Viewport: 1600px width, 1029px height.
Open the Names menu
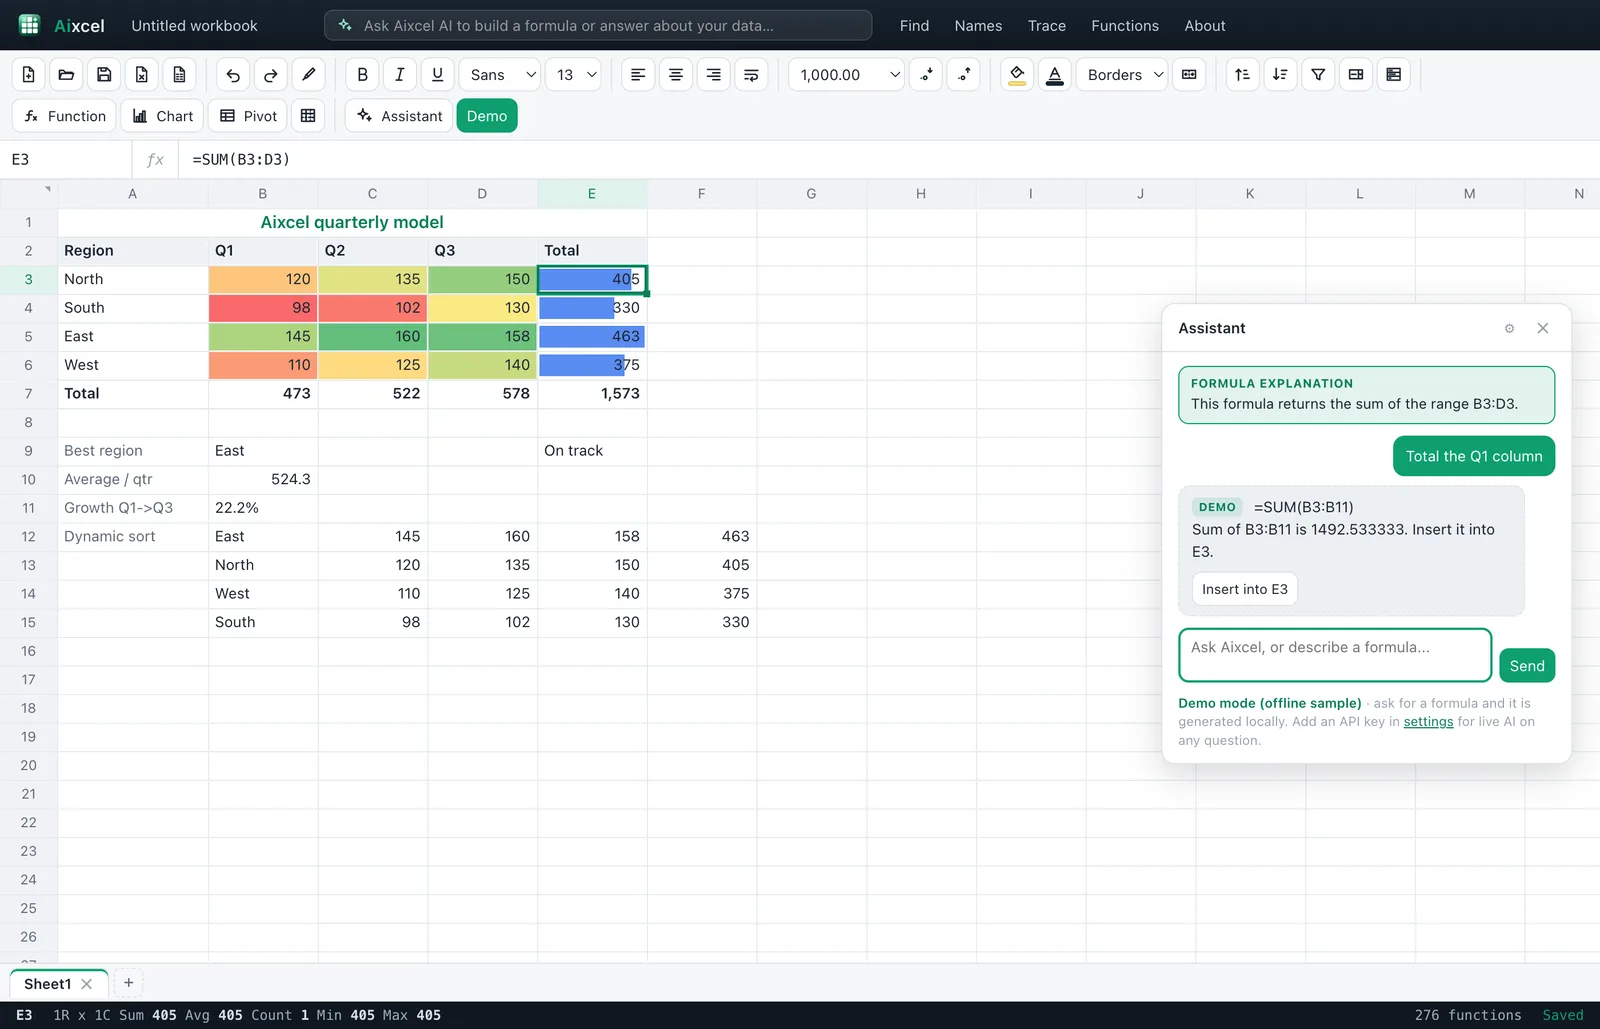tap(978, 26)
